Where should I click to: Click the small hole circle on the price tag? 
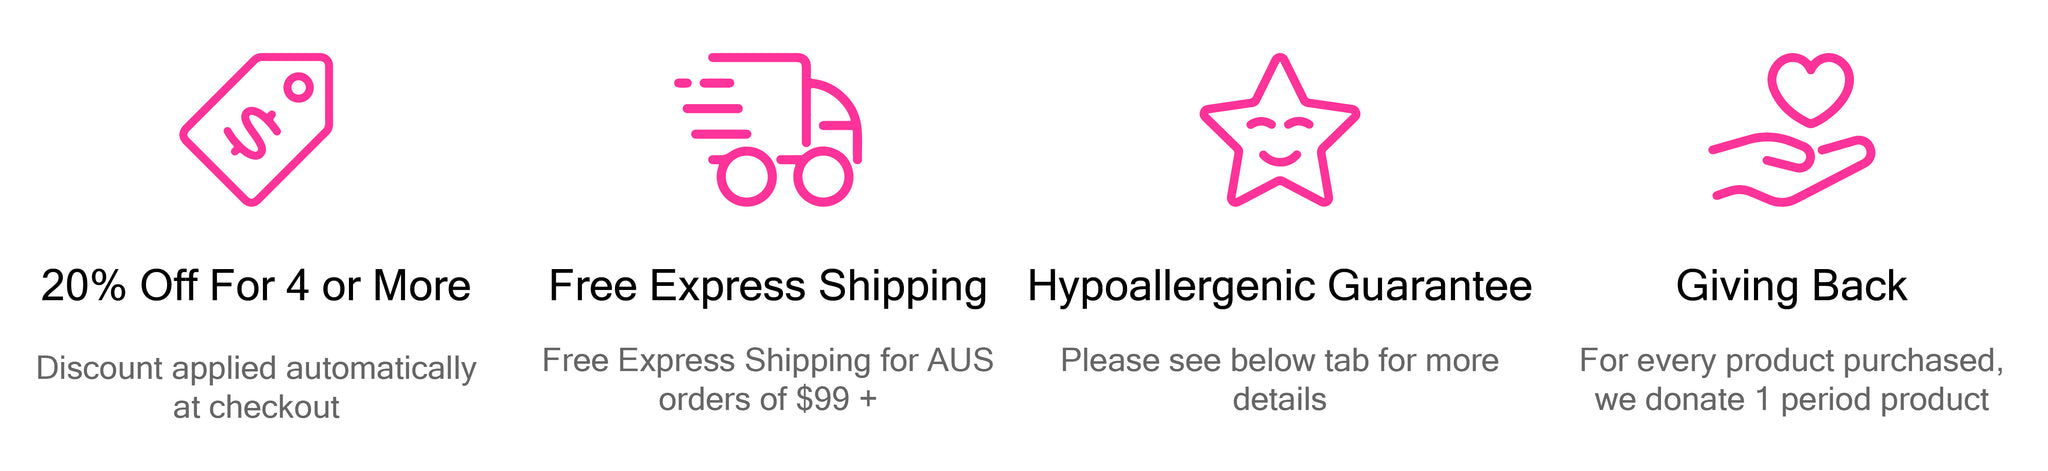tap(297, 87)
